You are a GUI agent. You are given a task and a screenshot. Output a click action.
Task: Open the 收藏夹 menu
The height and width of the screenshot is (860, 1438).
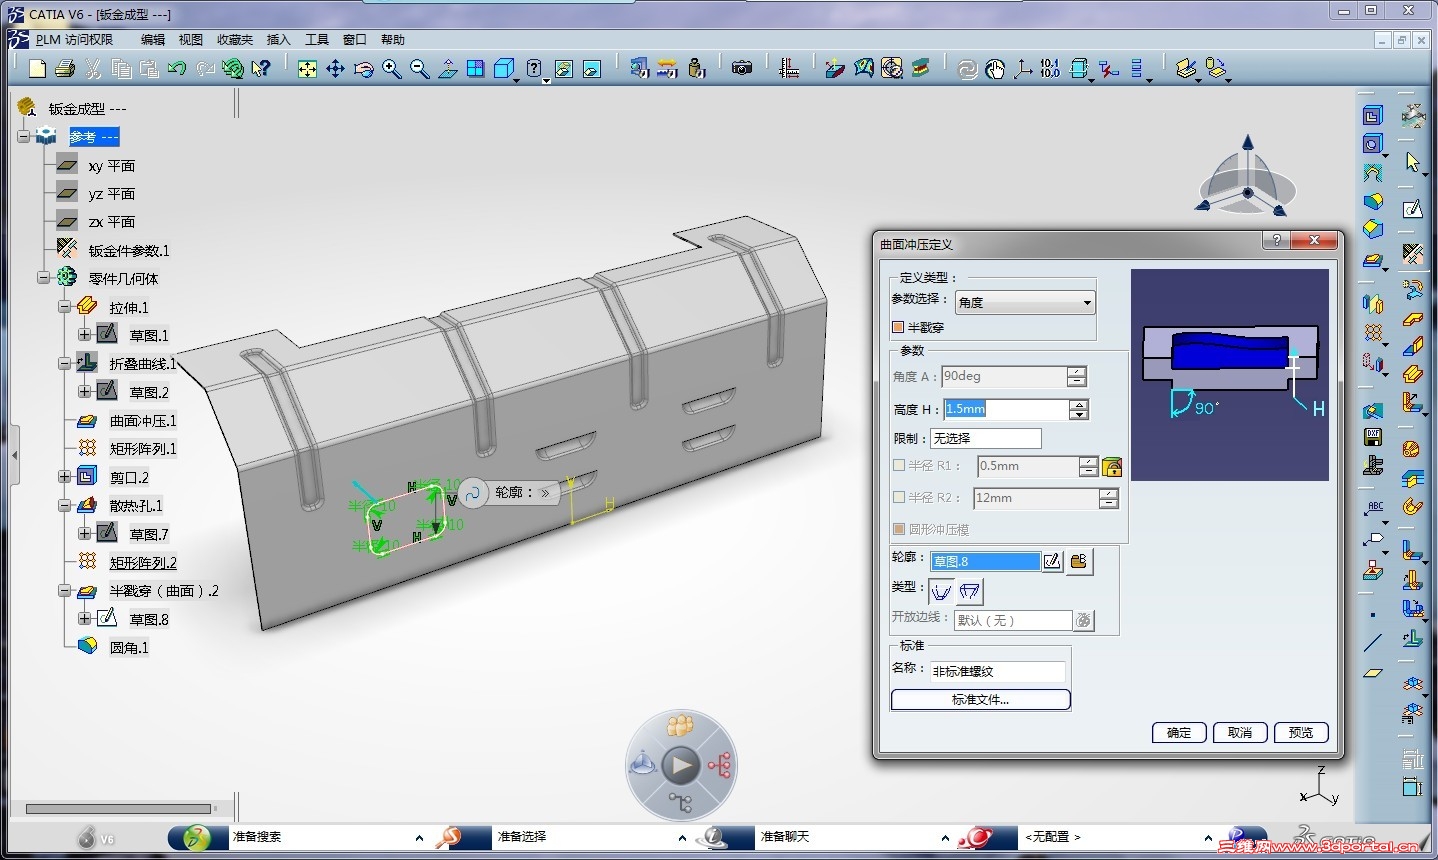(x=235, y=40)
